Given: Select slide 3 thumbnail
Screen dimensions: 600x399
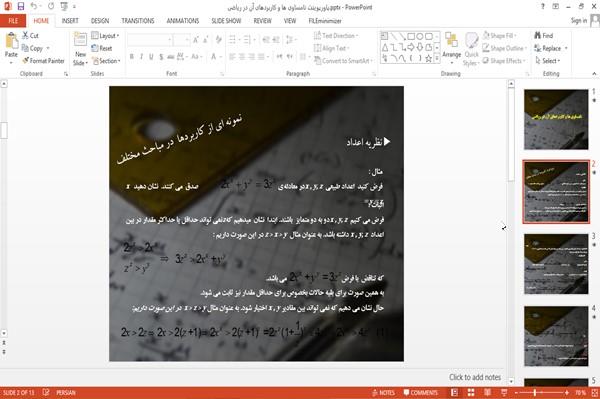Looking at the screenshot, I should click(556, 264).
